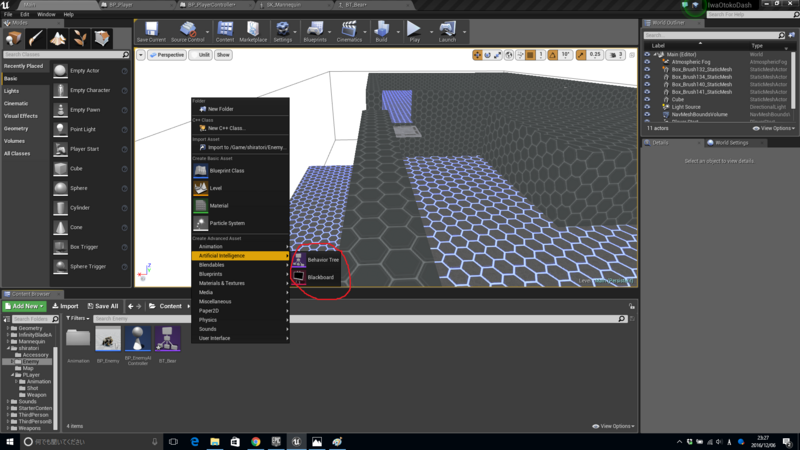Image resolution: width=800 pixels, height=450 pixels.
Task: Choose Particle System in context menu
Action: (x=240, y=223)
